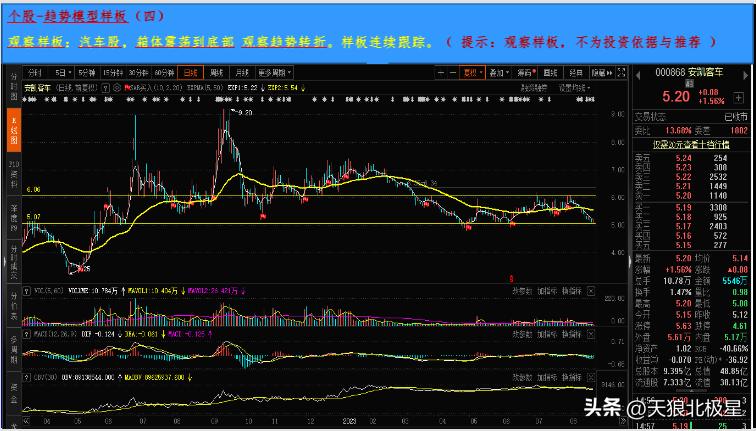
Task: Open F10 资料 in left sidebar
Action: pyautogui.click(x=14, y=173)
